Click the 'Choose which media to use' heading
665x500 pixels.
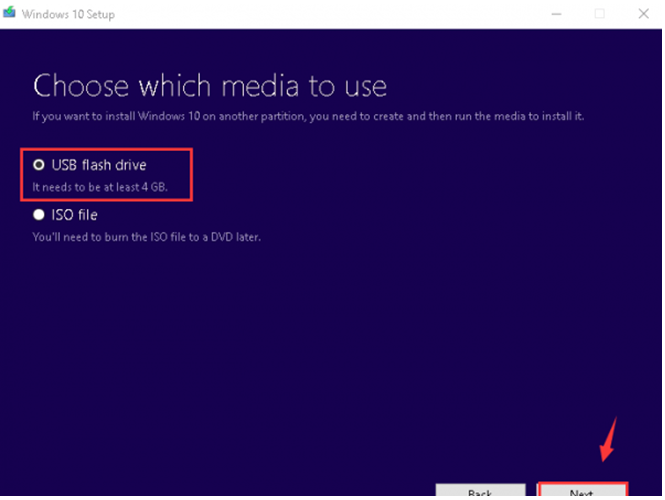210,86
